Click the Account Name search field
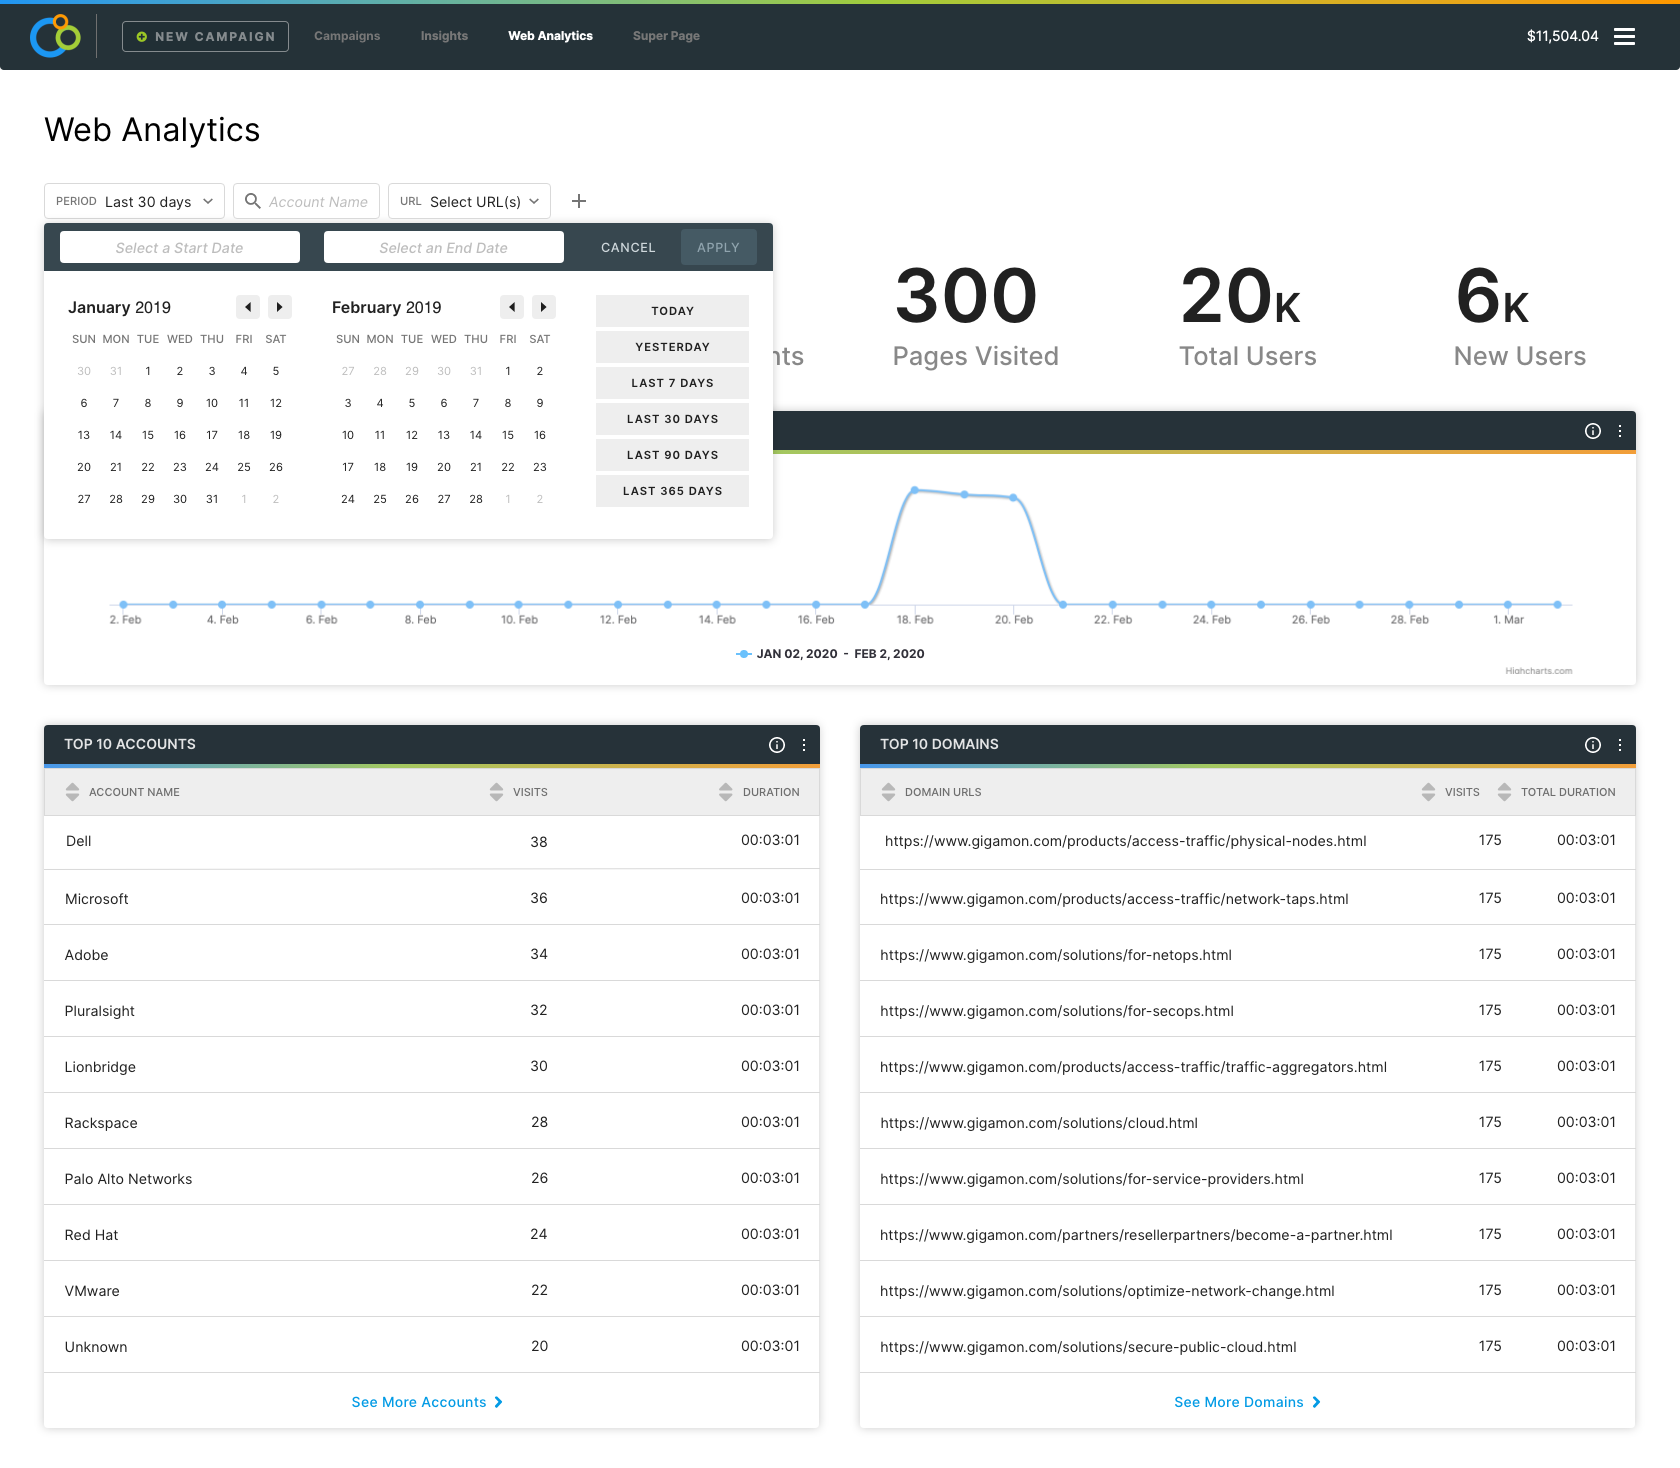The height and width of the screenshot is (1468, 1680). pos(307,201)
